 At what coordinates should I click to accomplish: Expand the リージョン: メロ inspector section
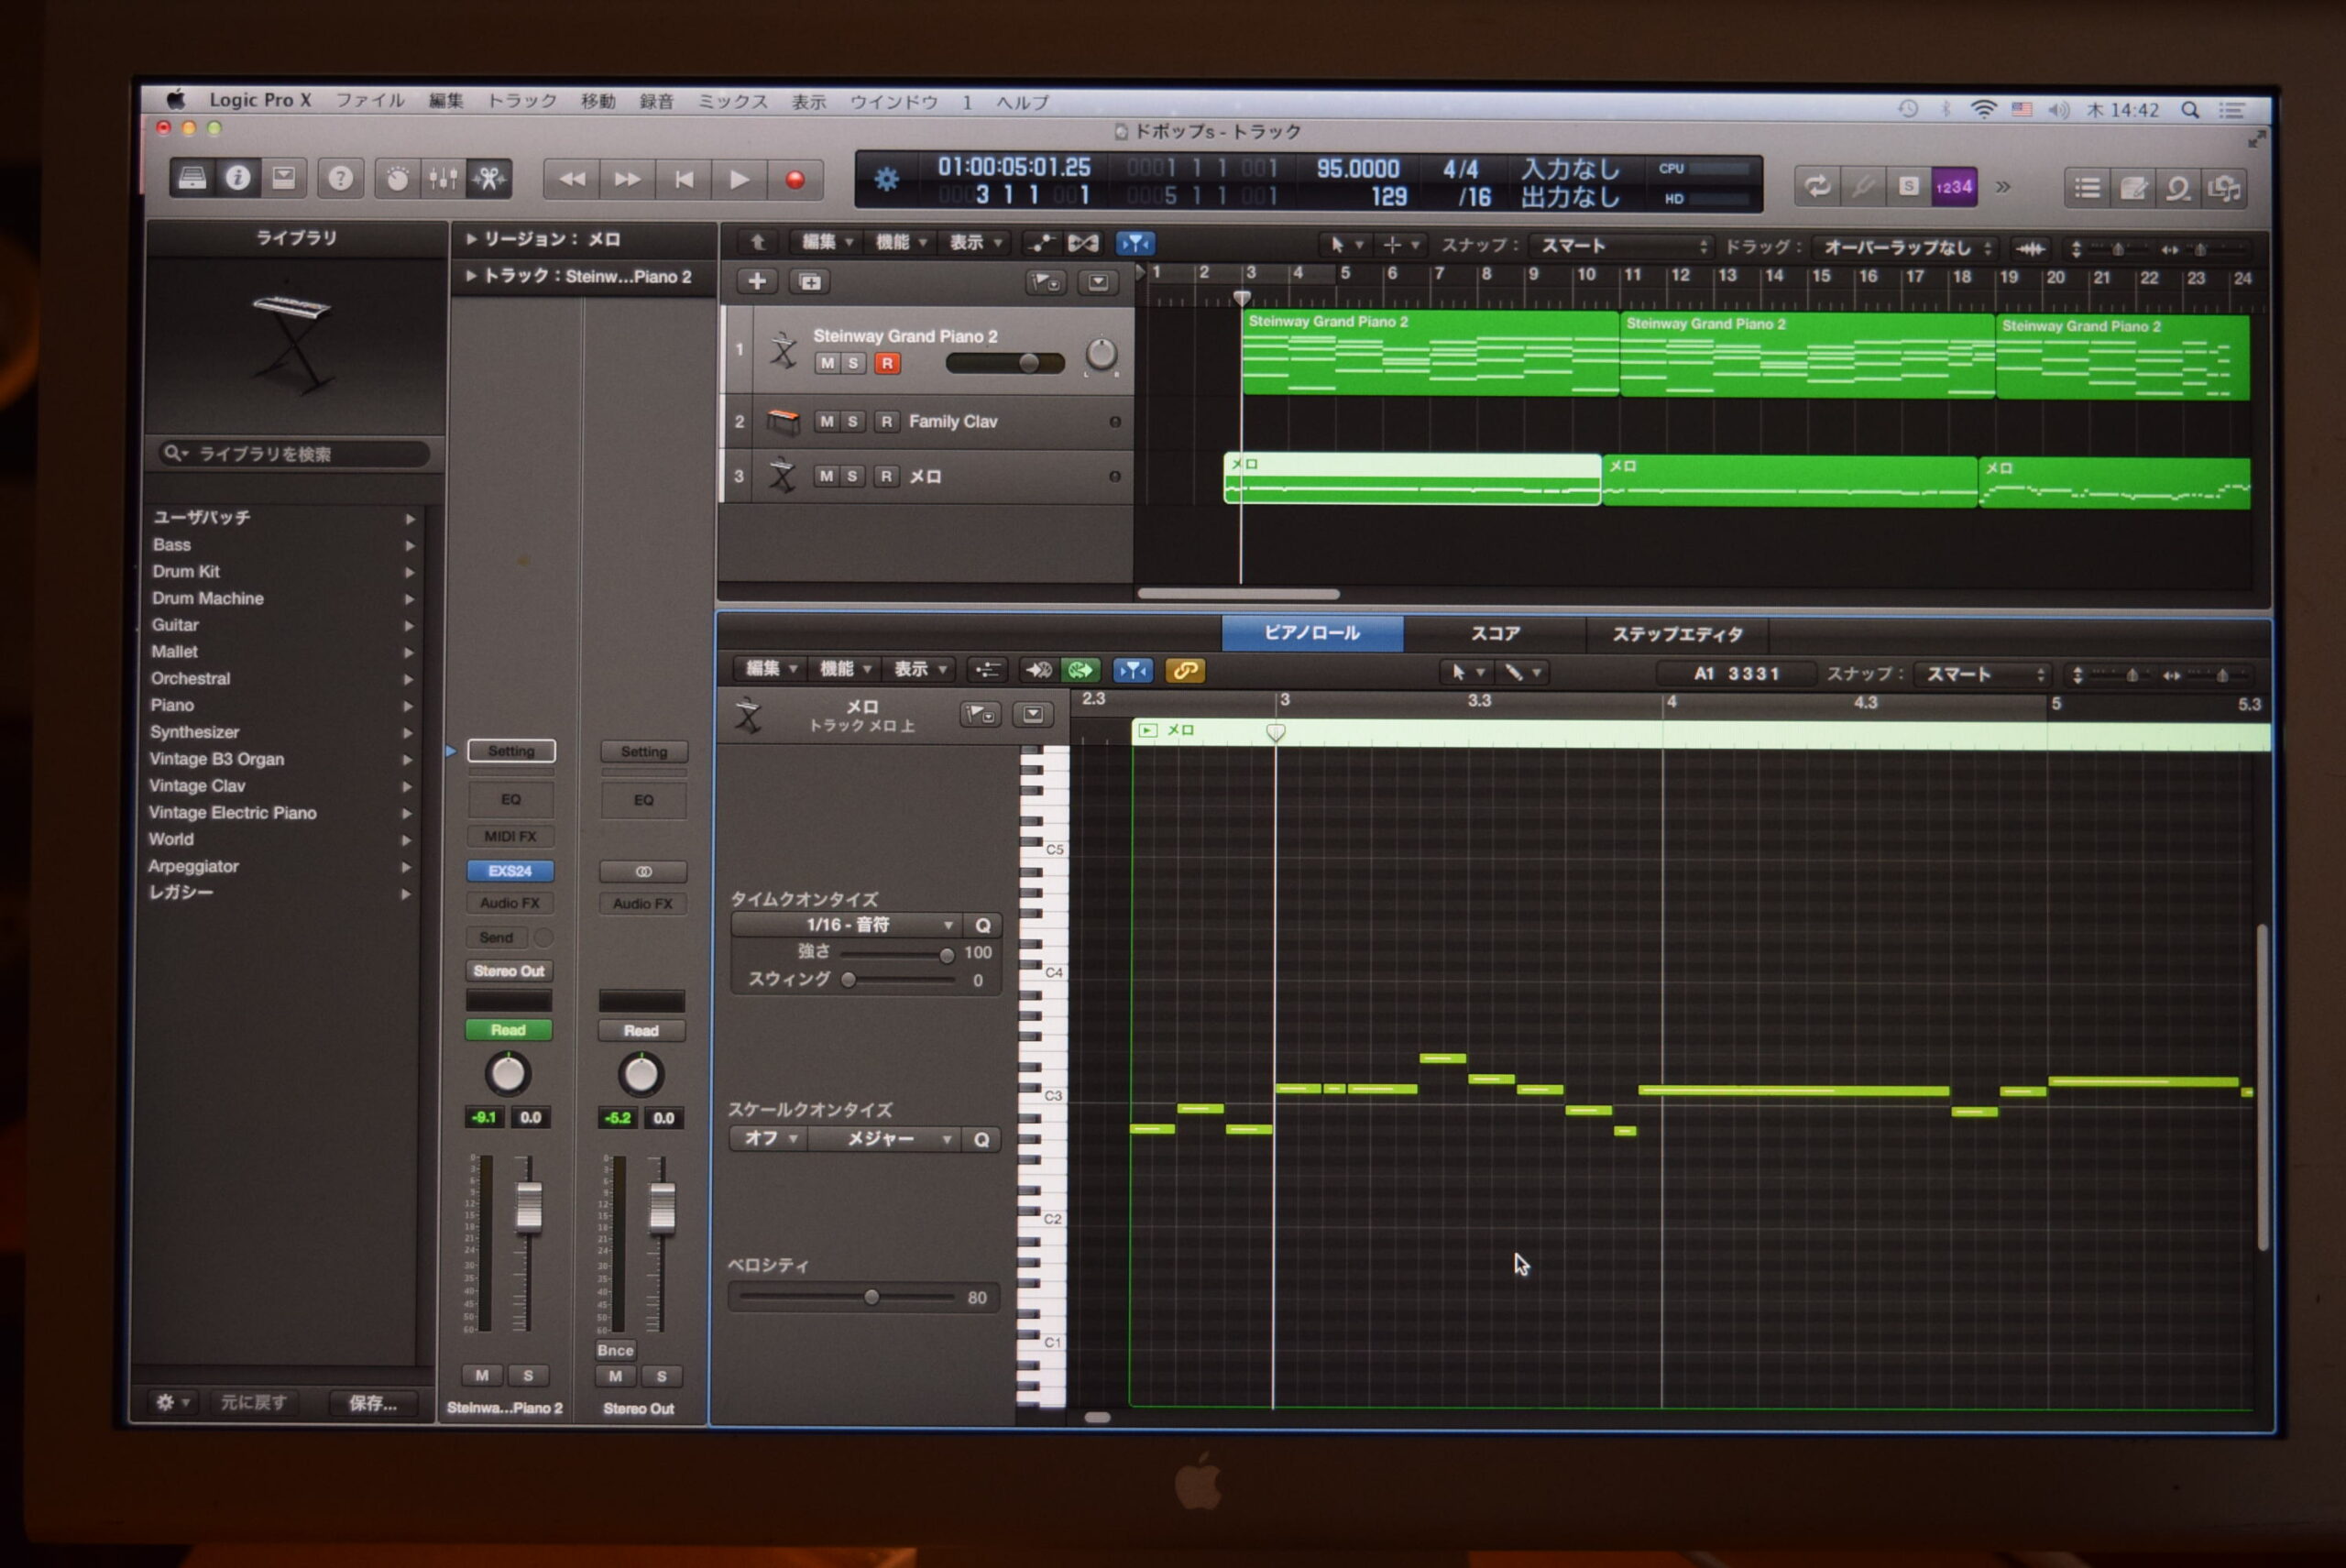coord(472,239)
